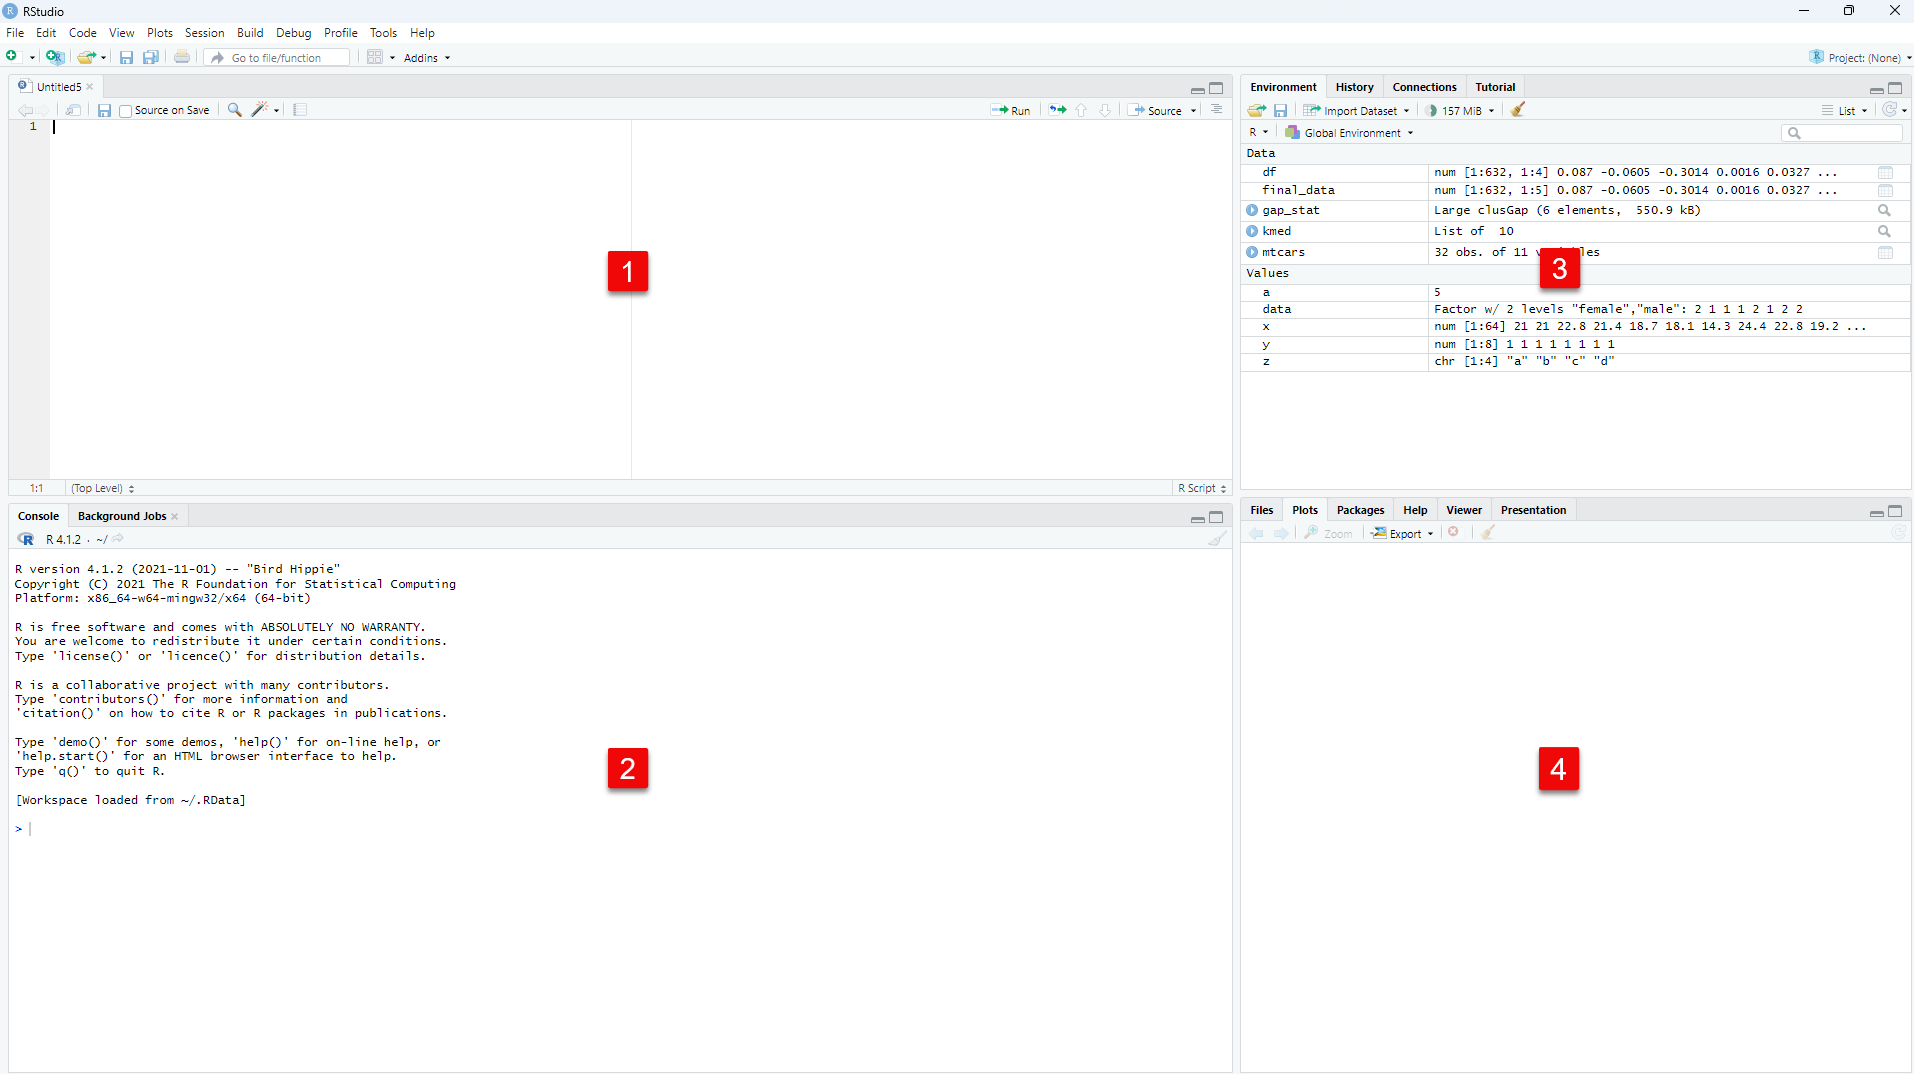The height and width of the screenshot is (1074, 1914).
Task: Click the re-run previous code icon
Action: pos(1057,110)
